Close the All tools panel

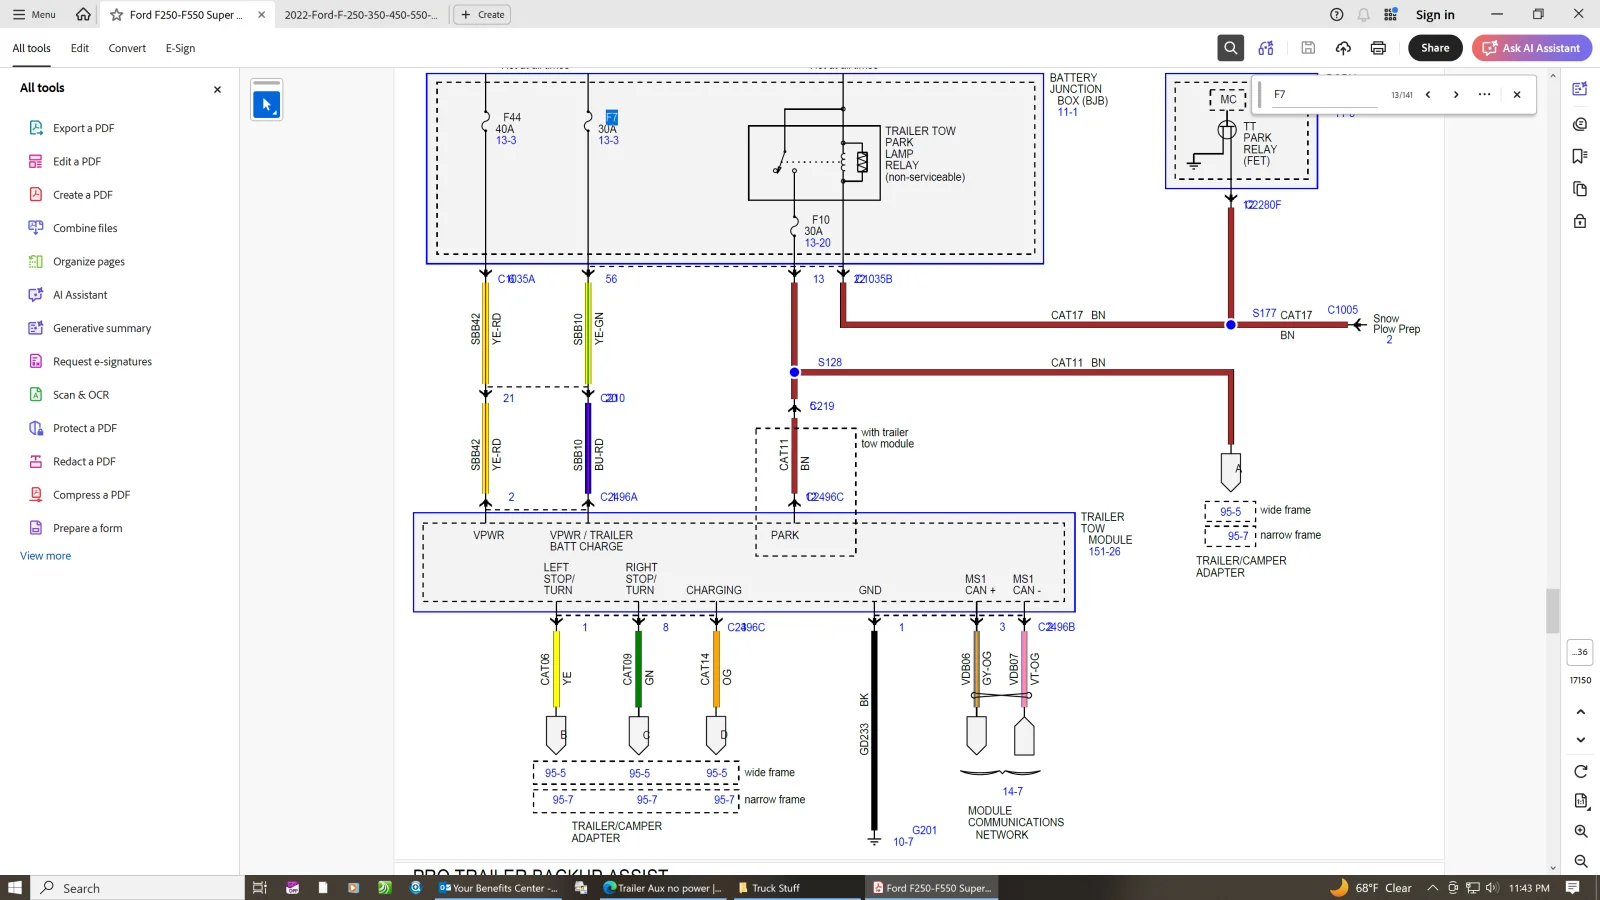217,89
